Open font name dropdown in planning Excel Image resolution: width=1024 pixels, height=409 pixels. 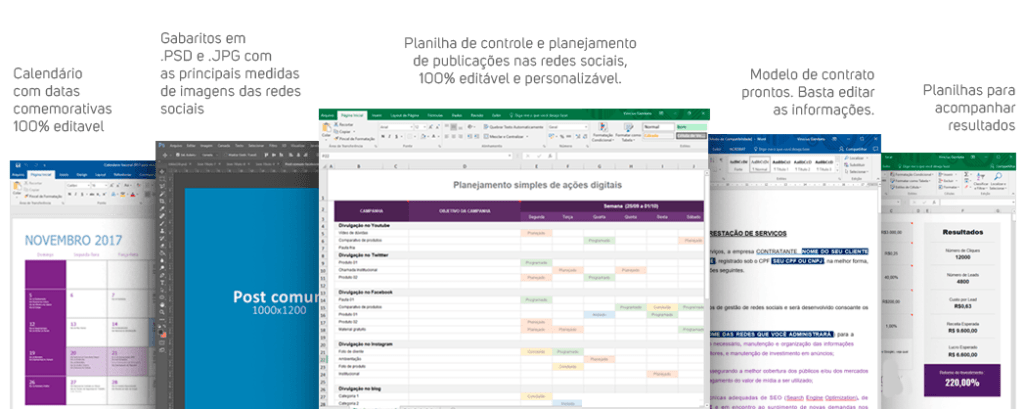coord(411,127)
